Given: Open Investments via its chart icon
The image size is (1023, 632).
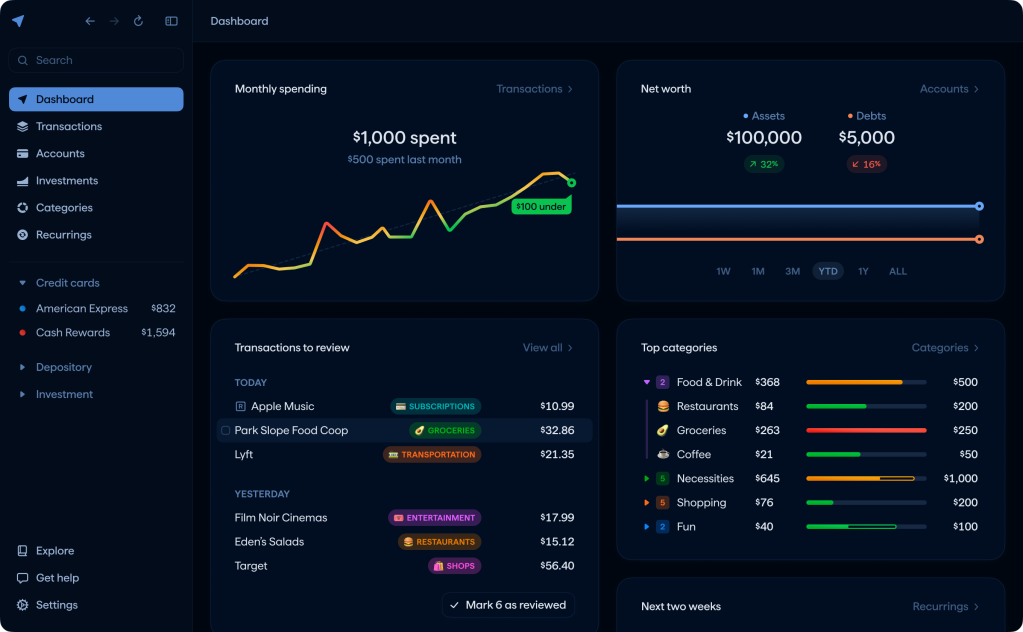Looking at the screenshot, I should (x=24, y=180).
